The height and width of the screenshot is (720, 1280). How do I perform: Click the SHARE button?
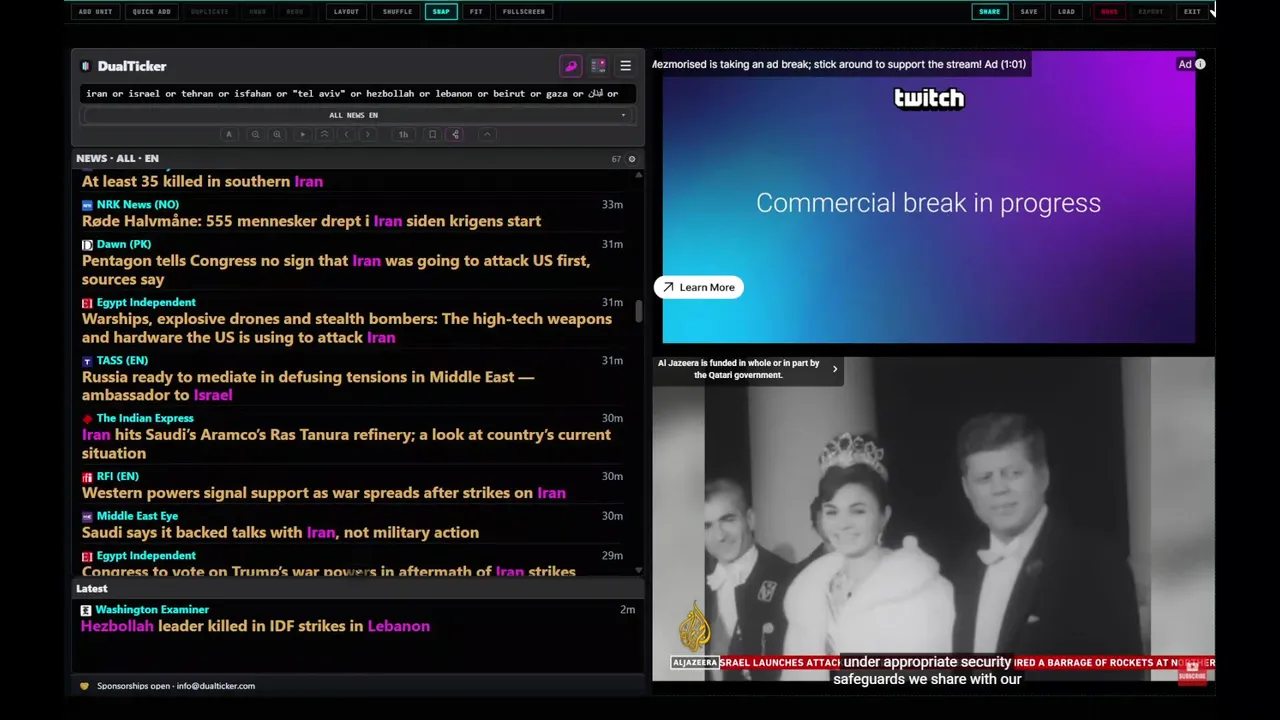click(x=989, y=12)
